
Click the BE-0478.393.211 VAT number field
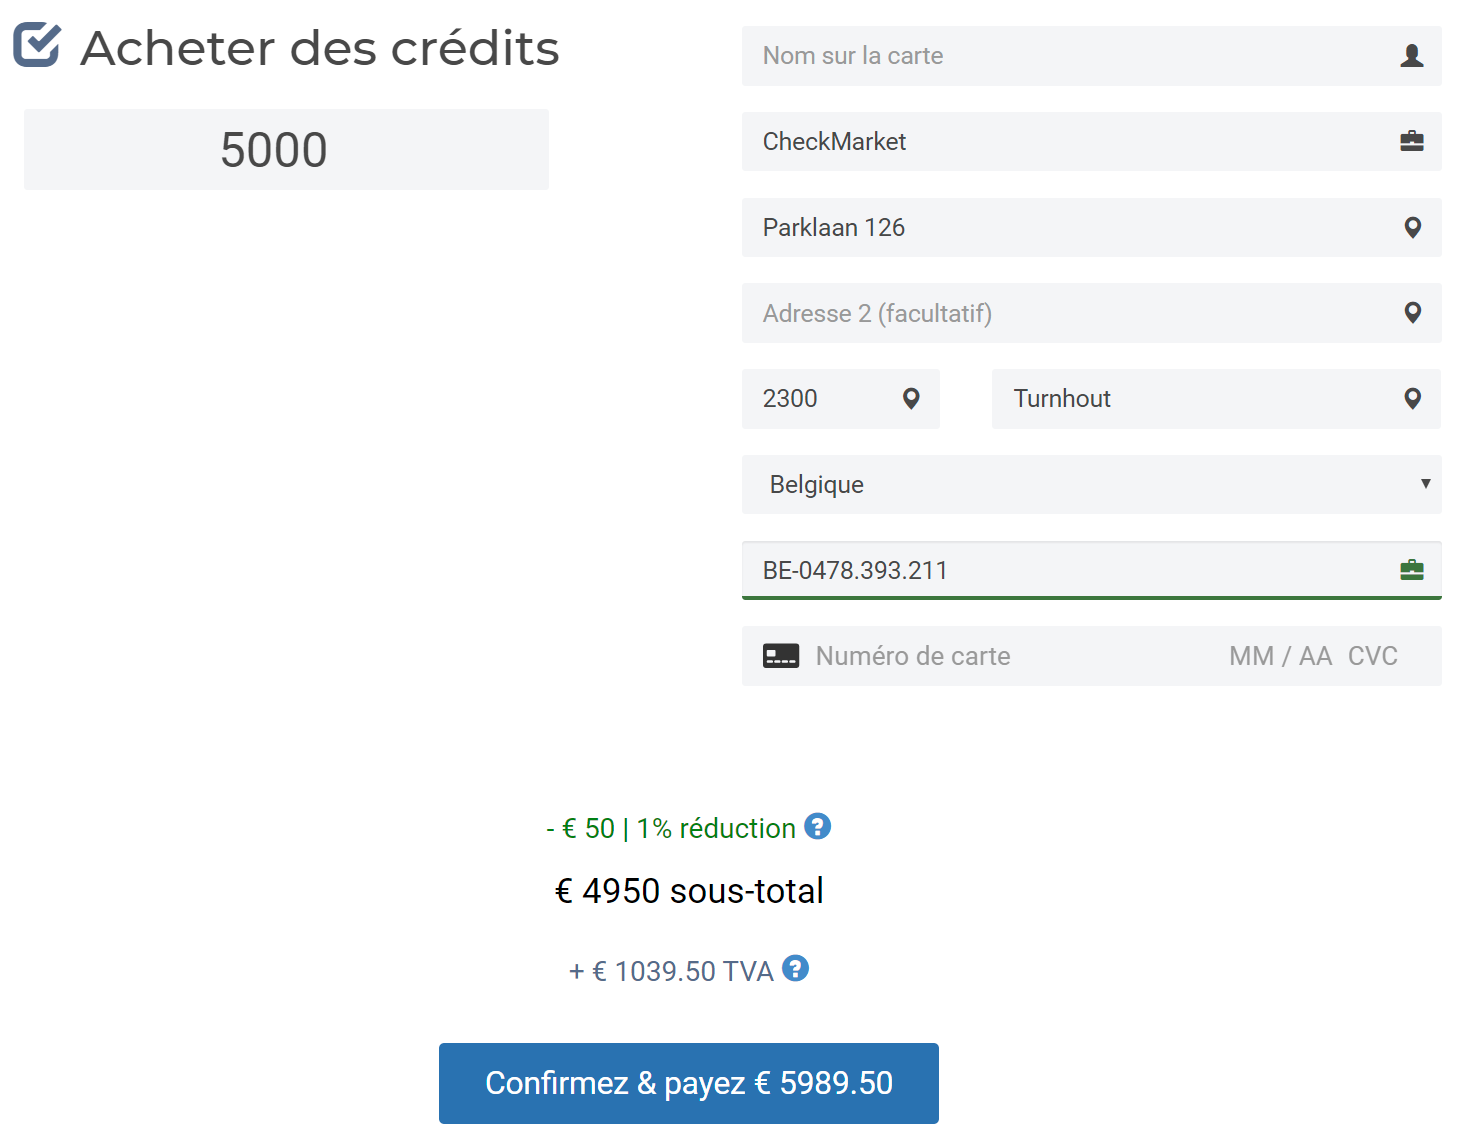pyautogui.click(x=1091, y=570)
